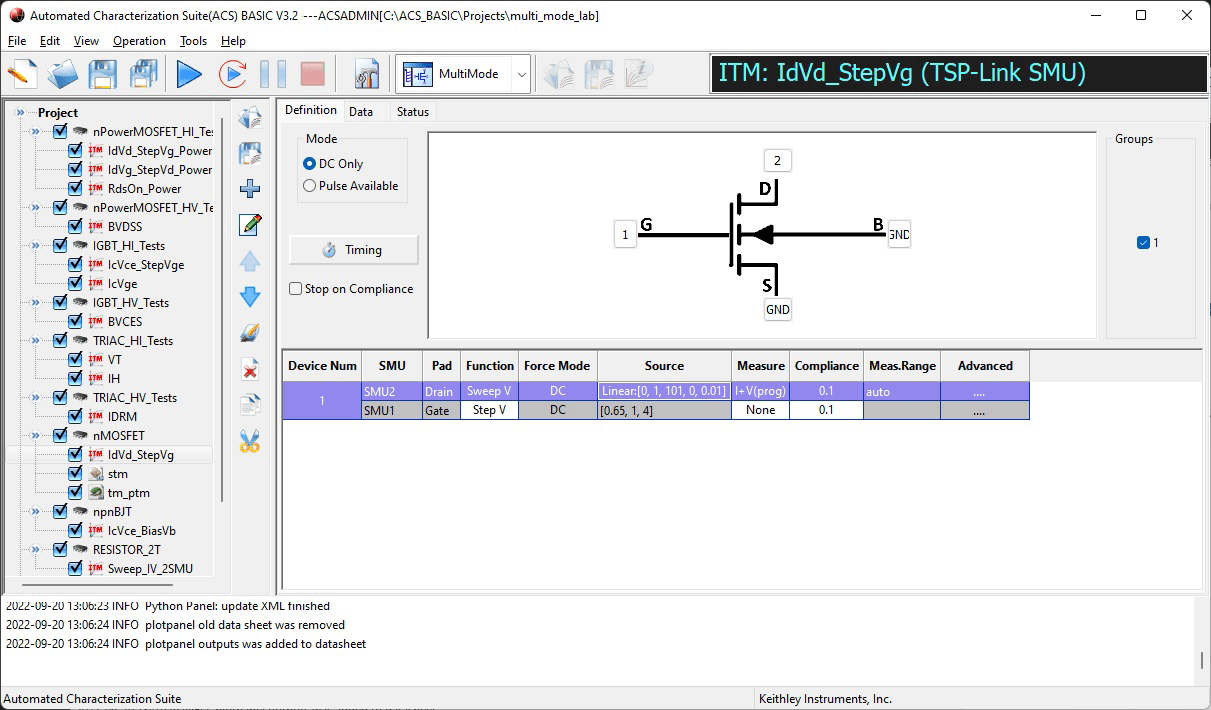Click the GND box on the Source terminal
1211x710 pixels.
(x=777, y=310)
